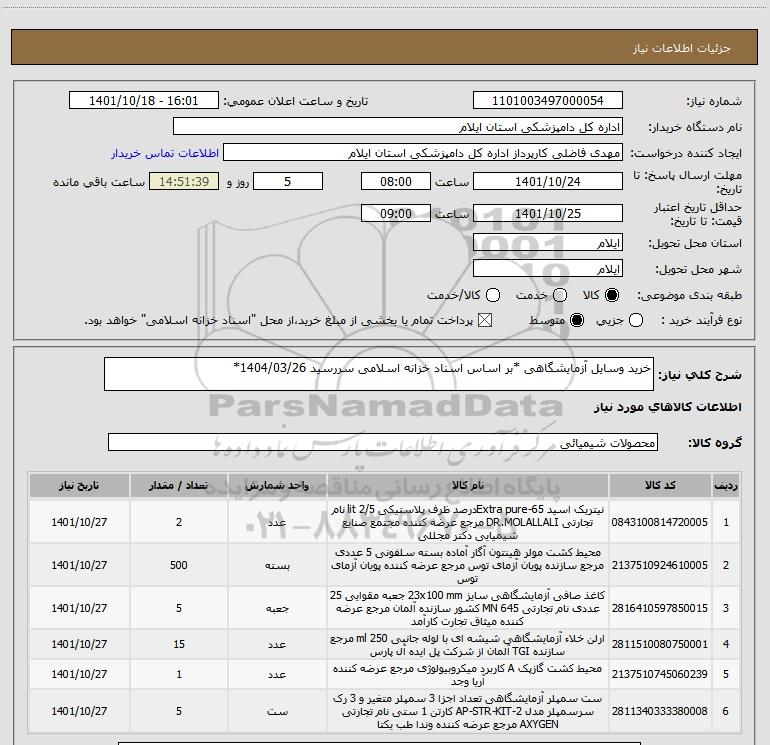Click the واحد شمارش column header
The image size is (770, 745).
277,485
